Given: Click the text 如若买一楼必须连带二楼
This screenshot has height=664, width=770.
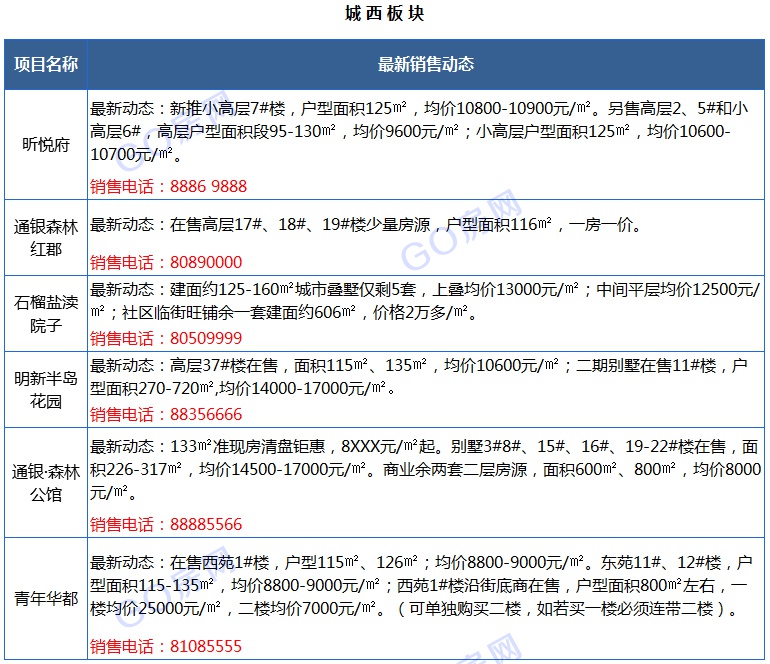Looking at the screenshot, I should 625,609.
